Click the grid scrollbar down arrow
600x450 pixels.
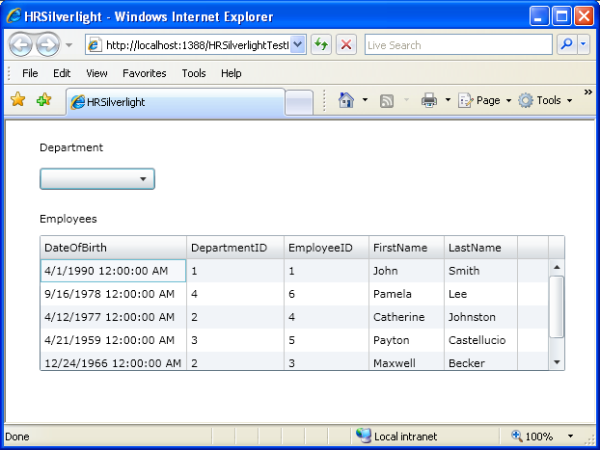pos(557,362)
